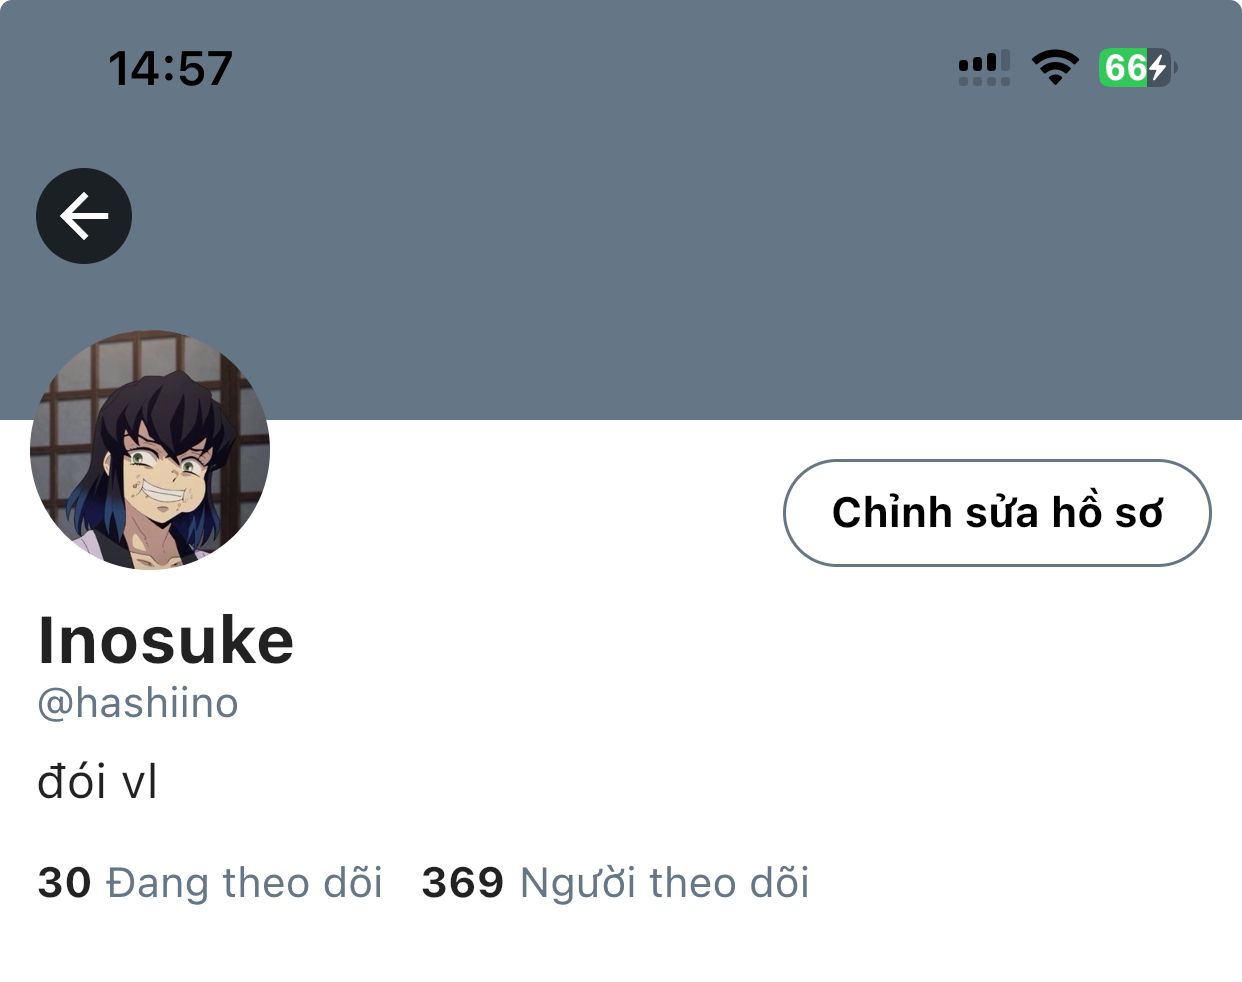The image size is (1242, 982).
Task: Tap the battery indicator showing 66
Action: [1138, 67]
